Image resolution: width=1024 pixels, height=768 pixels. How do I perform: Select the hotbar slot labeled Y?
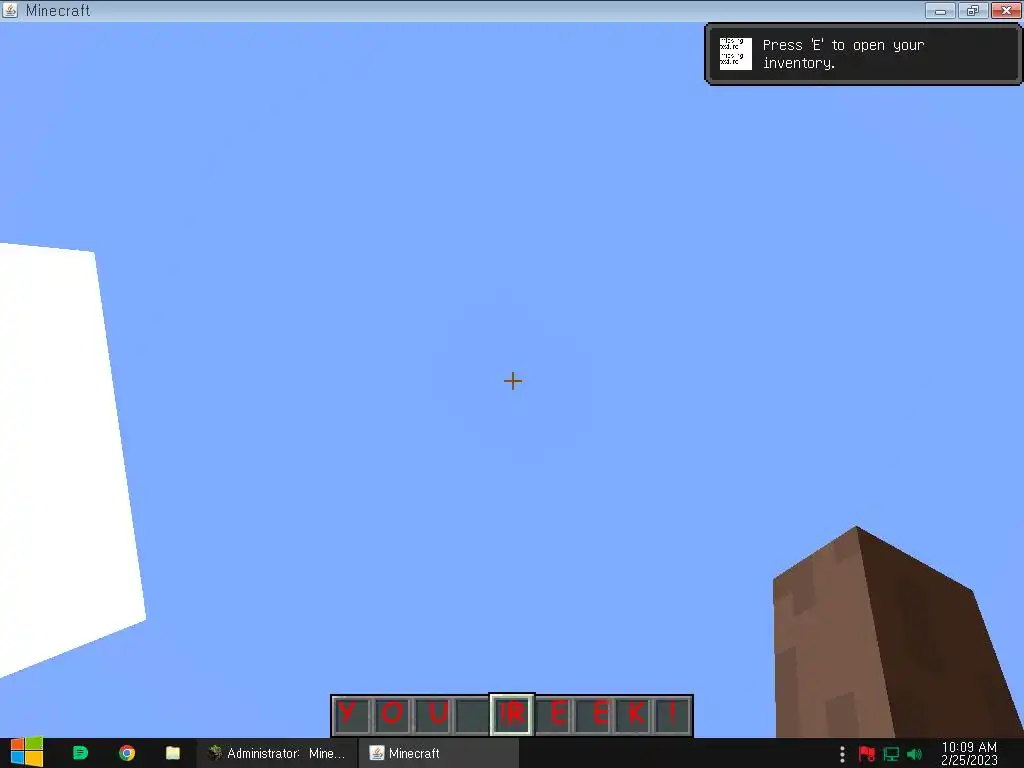(x=353, y=714)
